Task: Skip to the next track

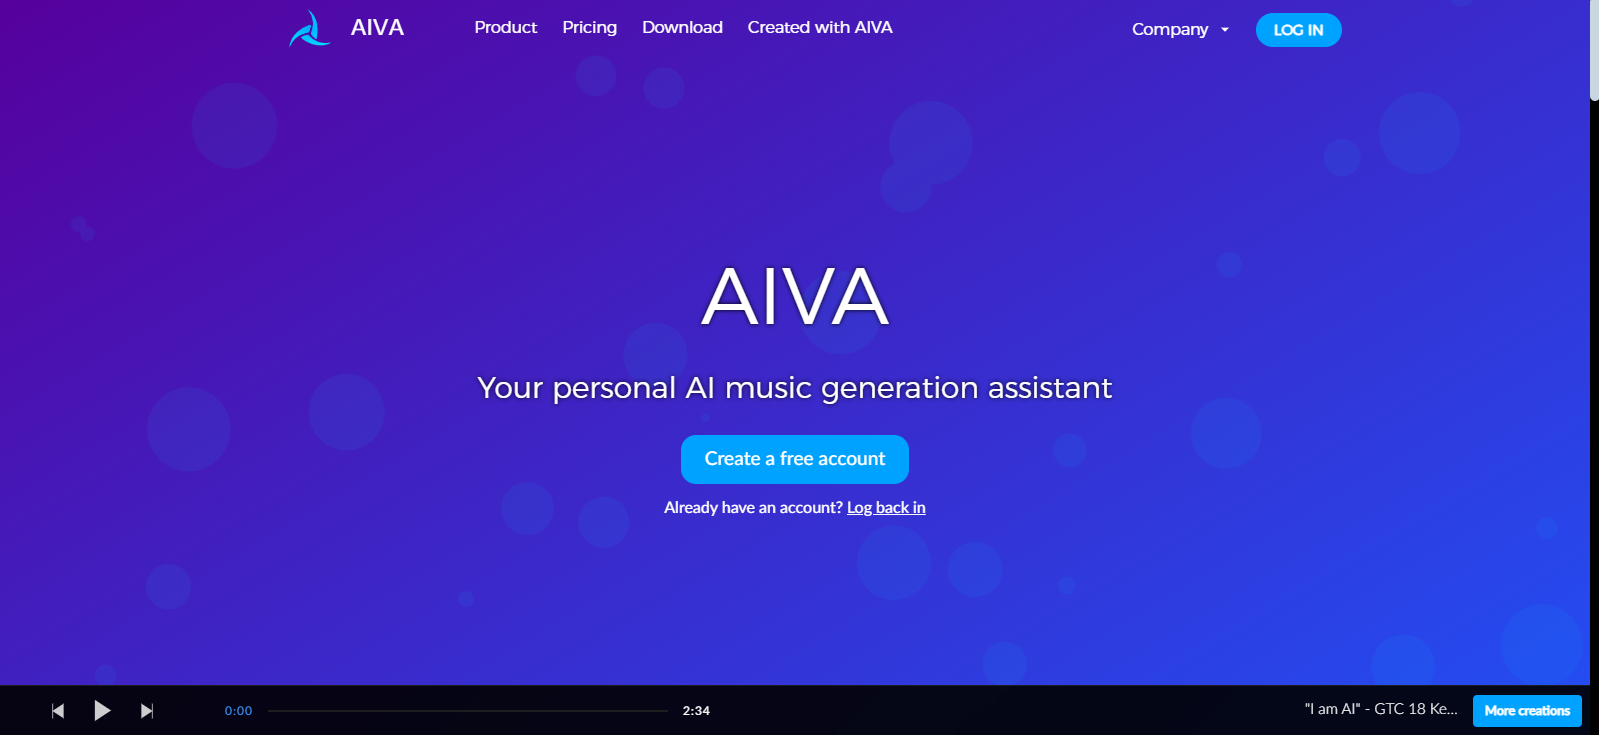Action: pos(147,711)
